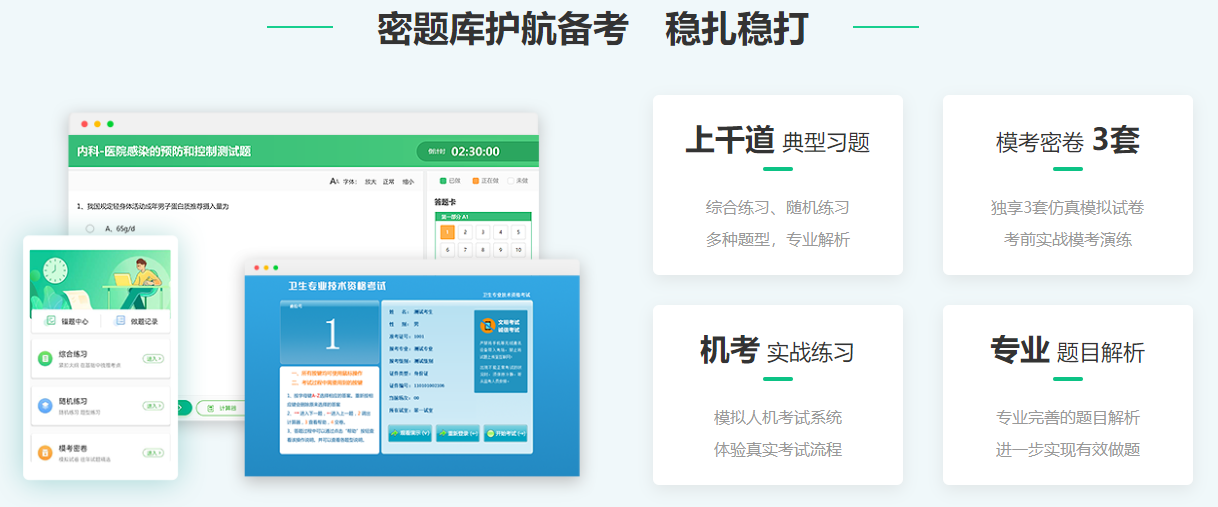The image size is (1218, 507).
Task: Click the orange 模考密卷 icon
Action: pyautogui.click(x=45, y=453)
